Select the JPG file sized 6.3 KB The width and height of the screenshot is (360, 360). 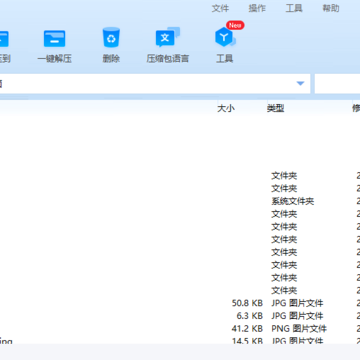coord(180,316)
